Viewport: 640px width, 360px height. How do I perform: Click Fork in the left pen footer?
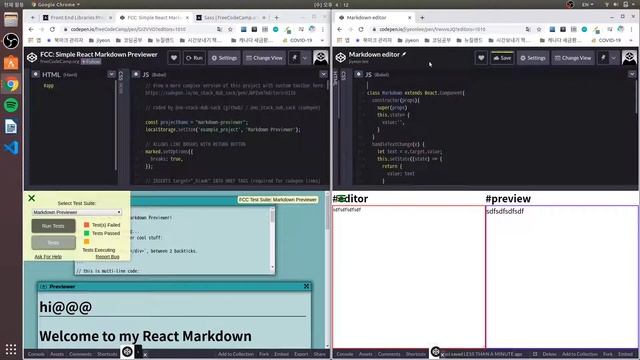coord(264,354)
